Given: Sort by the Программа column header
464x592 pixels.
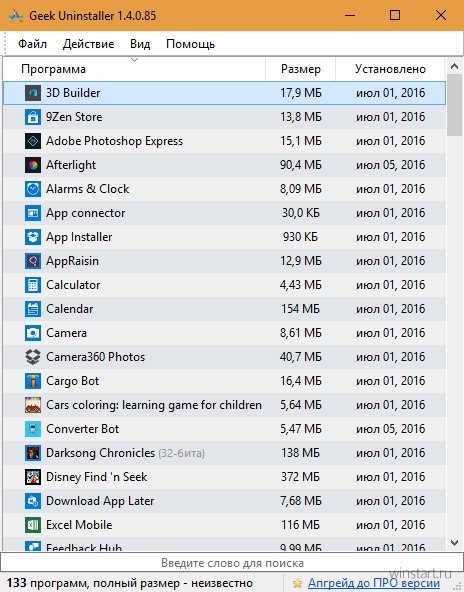Looking at the screenshot, I should tap(134, 69).
